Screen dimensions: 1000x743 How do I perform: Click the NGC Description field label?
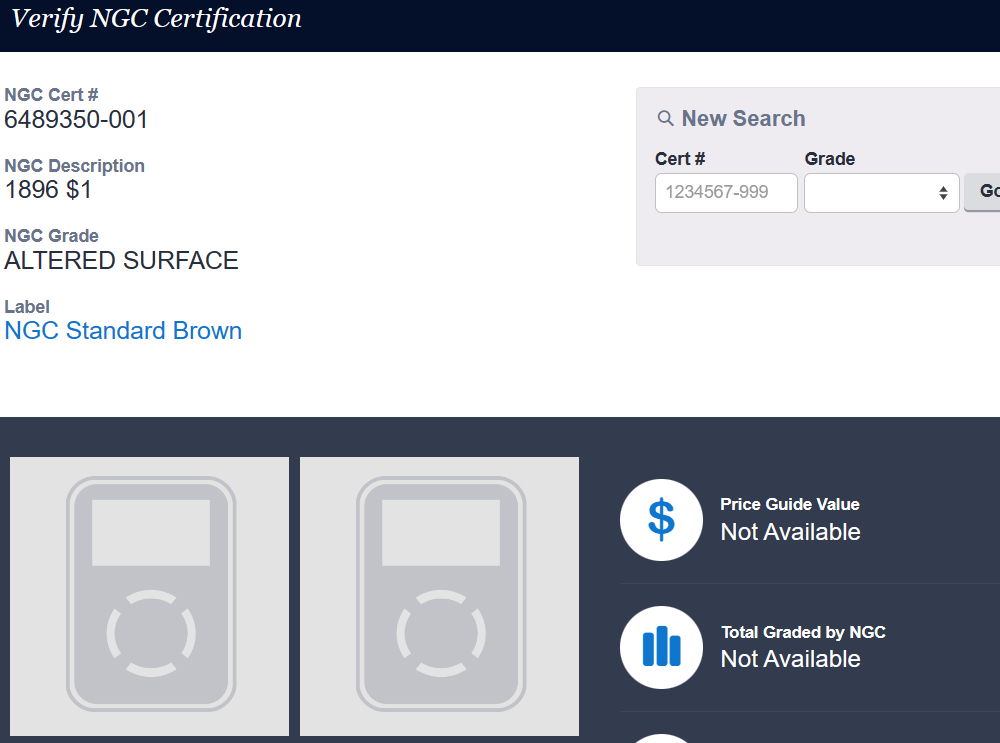[75, 166]
